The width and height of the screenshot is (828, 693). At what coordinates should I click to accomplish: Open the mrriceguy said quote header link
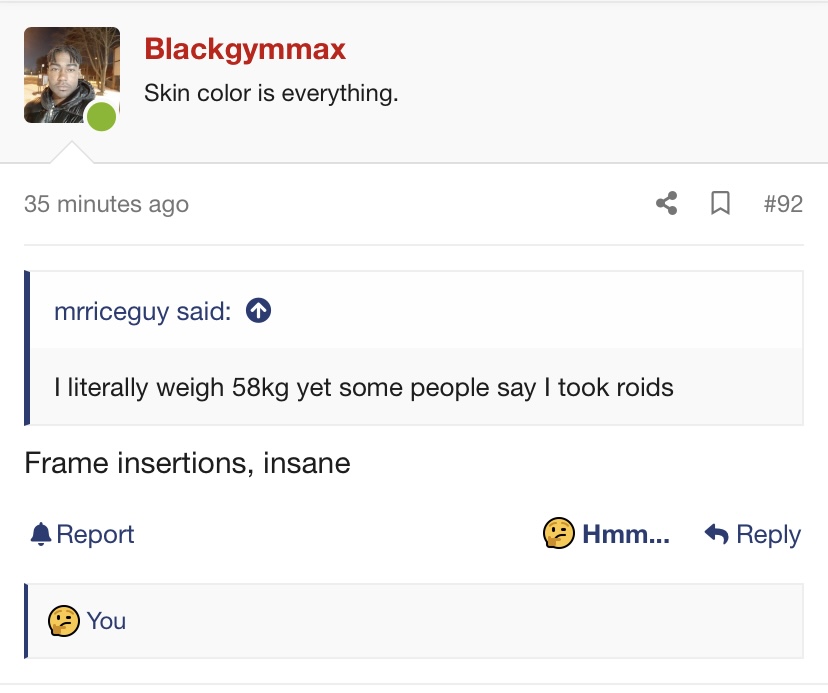pyautogui.click(x=143, y=311)
